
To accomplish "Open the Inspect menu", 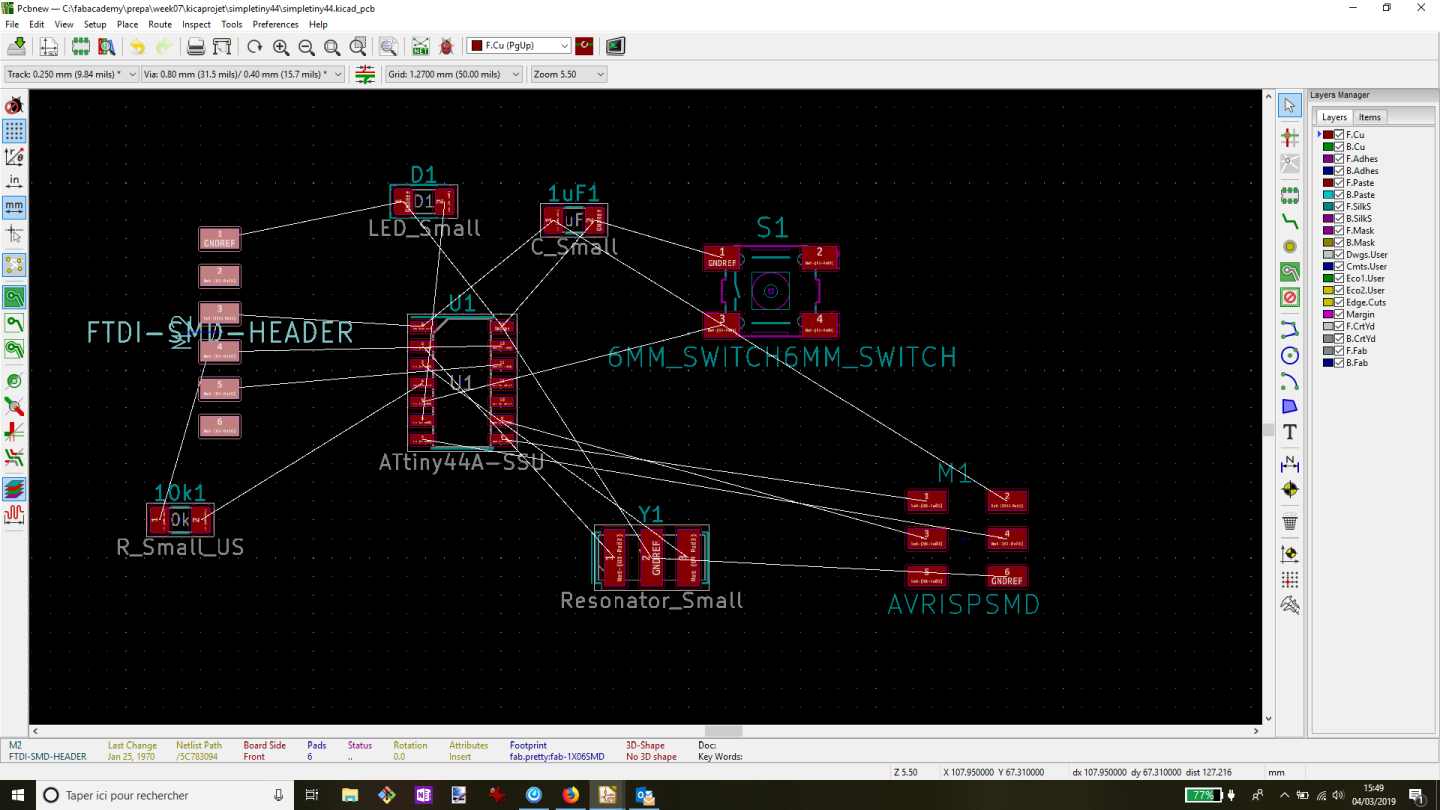I will coord(196,24).
